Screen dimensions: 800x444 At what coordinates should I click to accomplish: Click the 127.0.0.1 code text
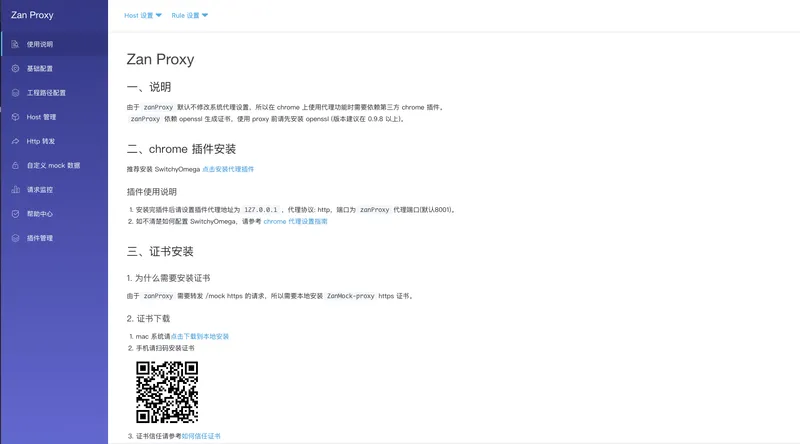pos(261,210)
